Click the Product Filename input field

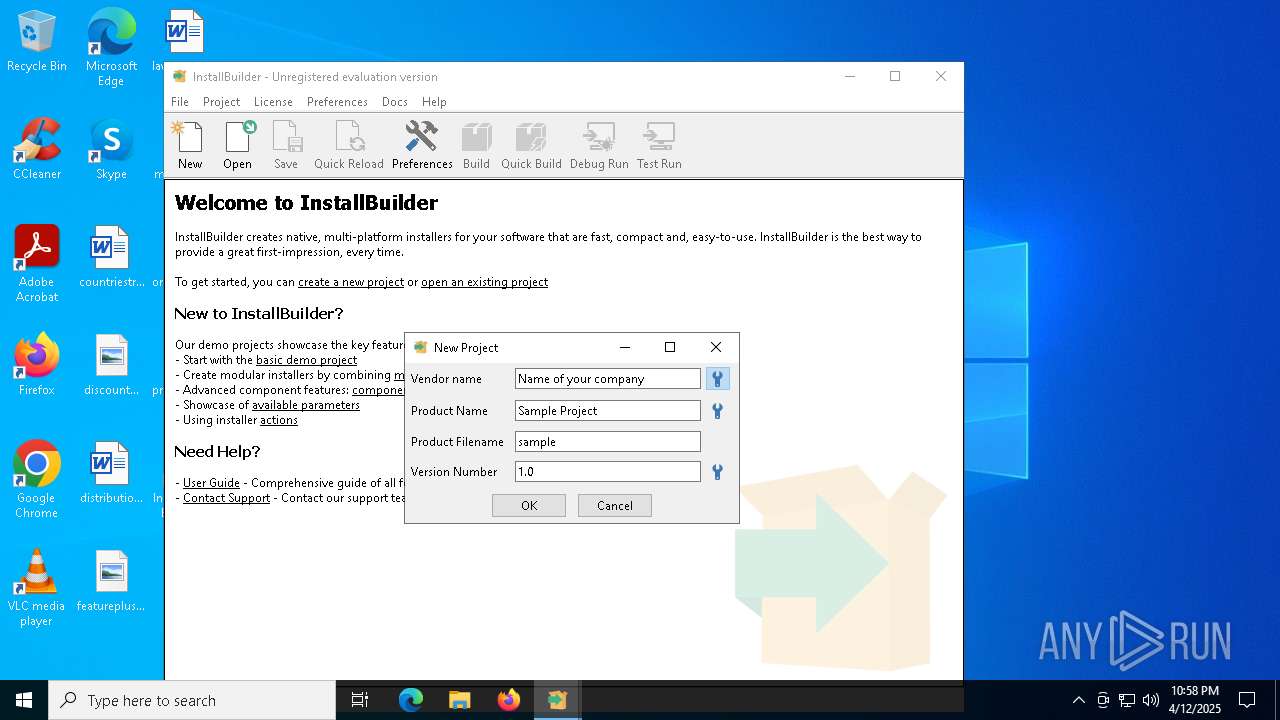tap(608, 442)
